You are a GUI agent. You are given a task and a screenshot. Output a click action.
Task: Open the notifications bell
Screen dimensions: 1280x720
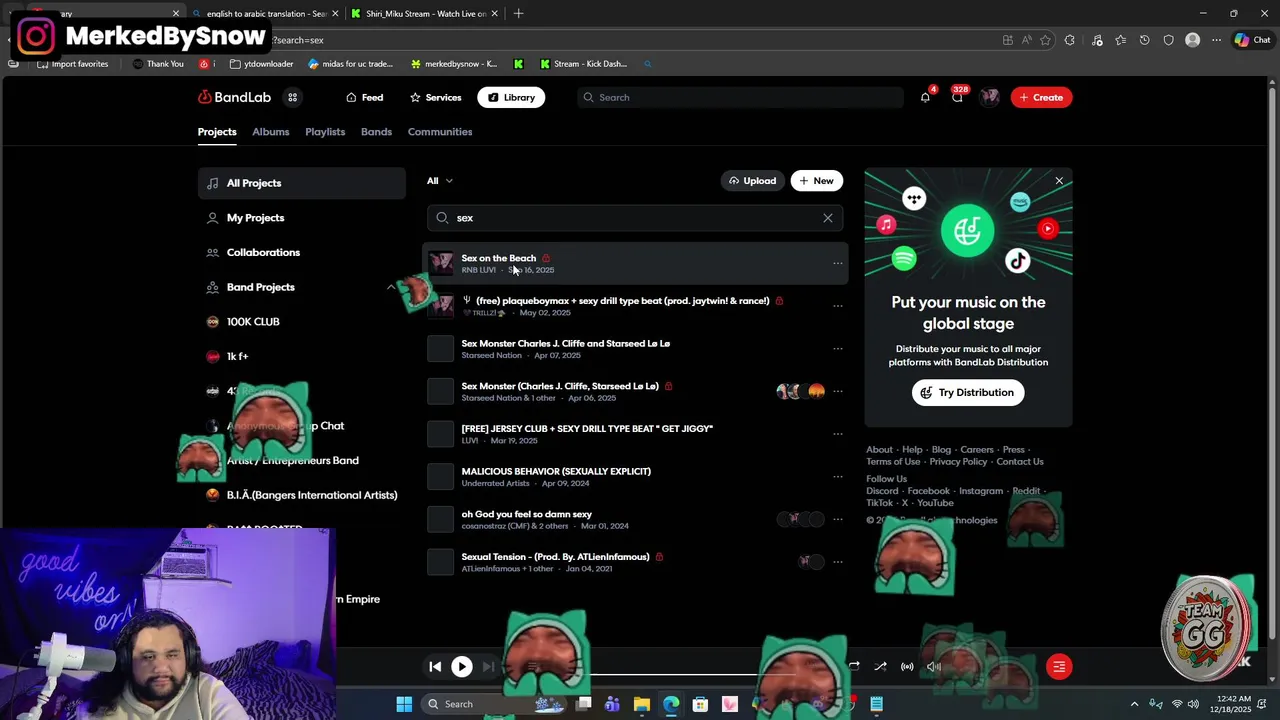point(925,97)
